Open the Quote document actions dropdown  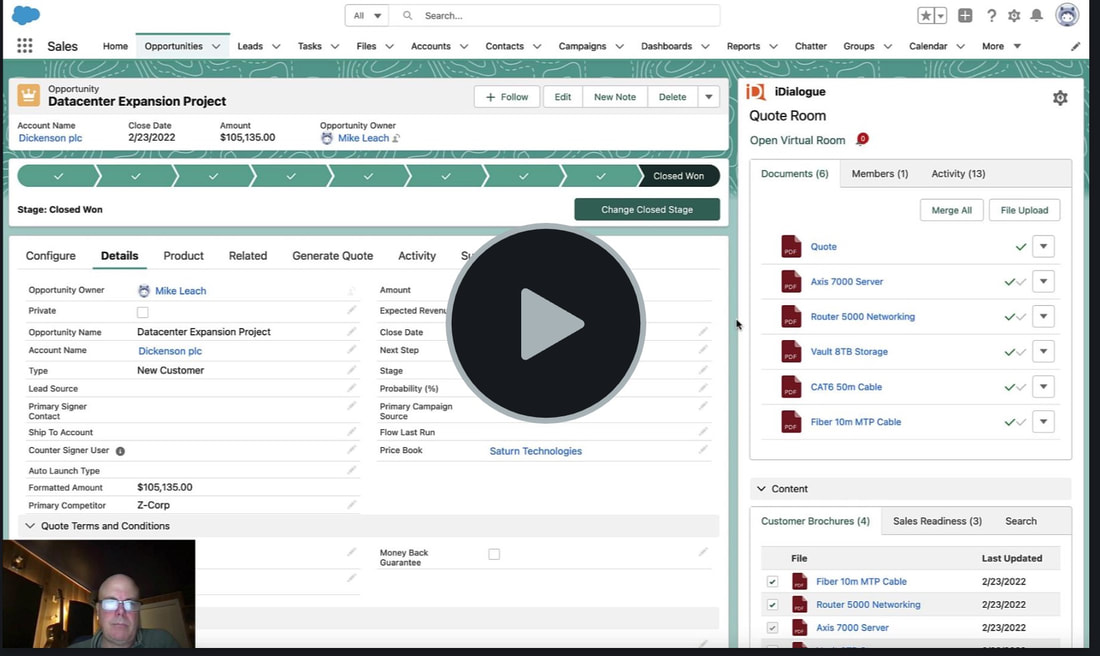point(1043,246)
